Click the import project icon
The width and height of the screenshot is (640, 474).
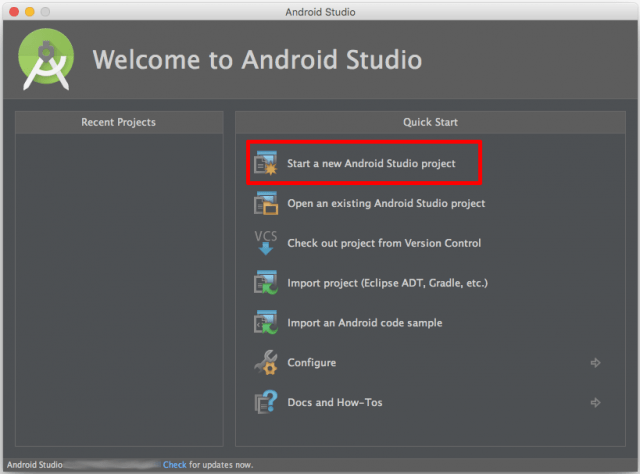(x=265, y=283)
